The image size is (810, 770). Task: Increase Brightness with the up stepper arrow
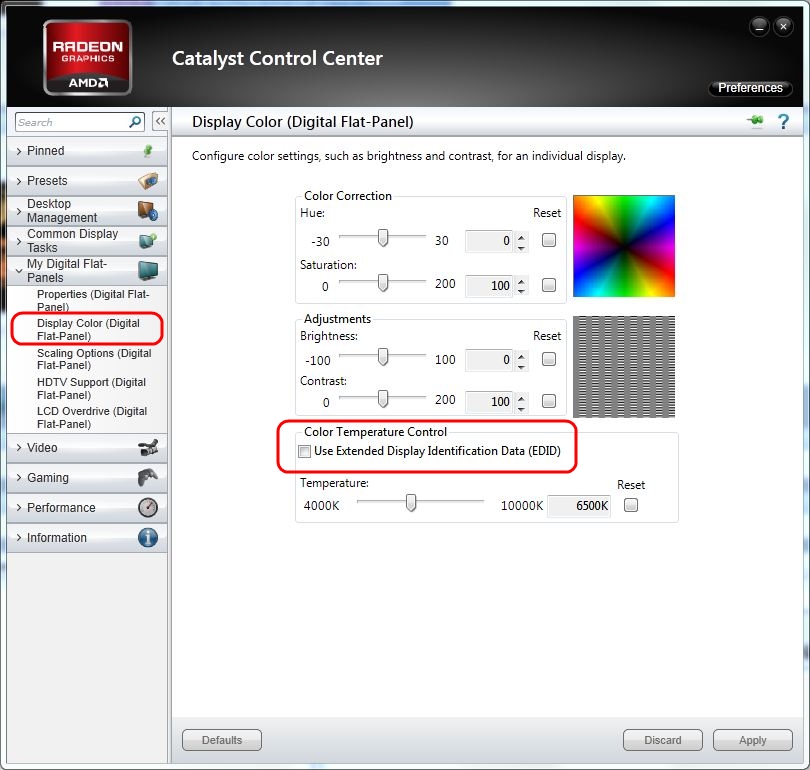pyautogui.click(x=521, y=355)
